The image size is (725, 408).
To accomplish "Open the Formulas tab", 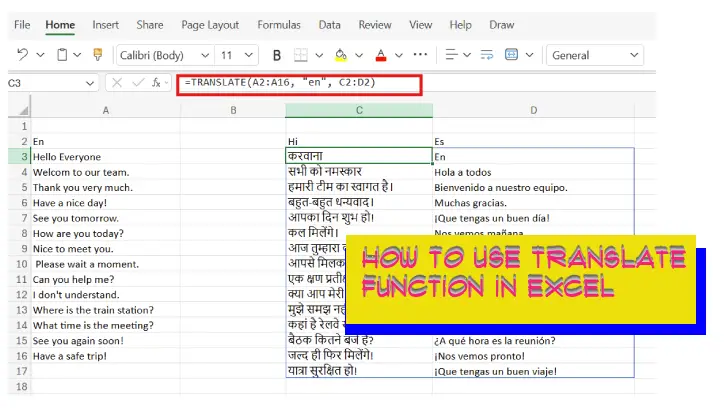I will pos(279,25).
